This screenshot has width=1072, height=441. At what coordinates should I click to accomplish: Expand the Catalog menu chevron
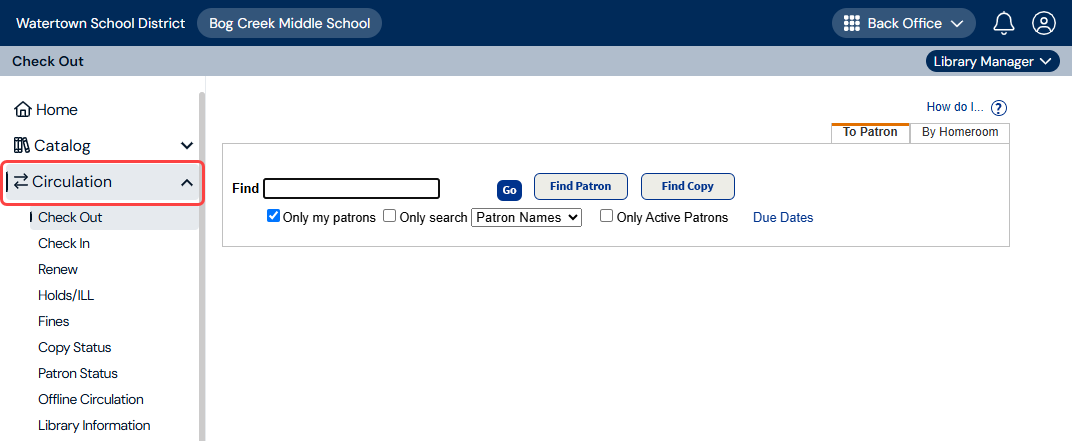(187, 146)
